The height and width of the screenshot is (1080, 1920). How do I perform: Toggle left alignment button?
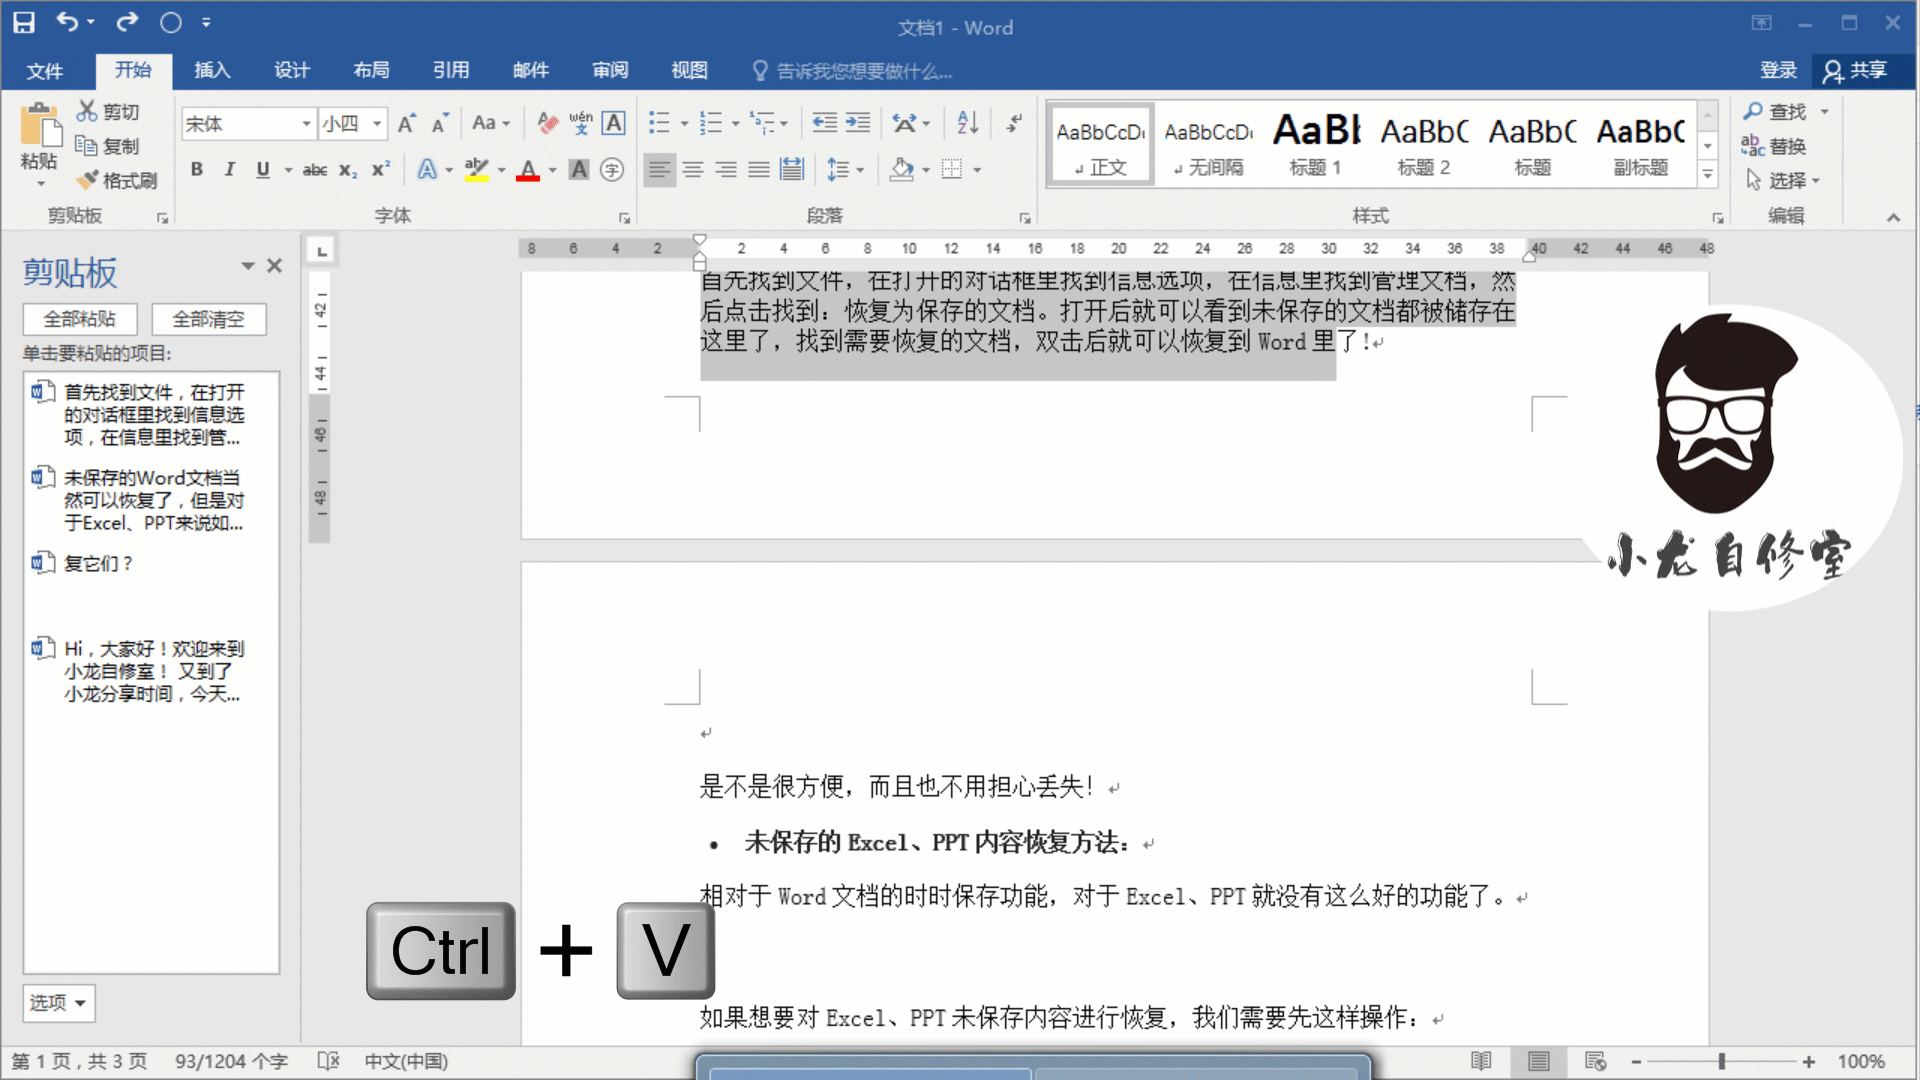(659, 170)
